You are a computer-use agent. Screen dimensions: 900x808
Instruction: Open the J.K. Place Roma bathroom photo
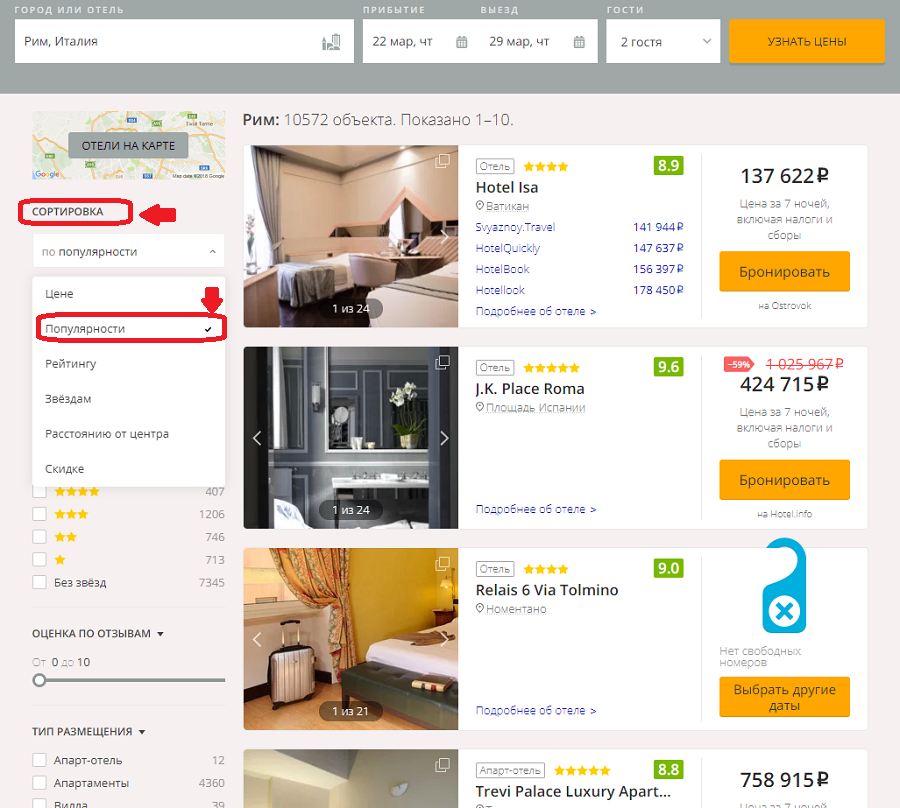point(351,438)
